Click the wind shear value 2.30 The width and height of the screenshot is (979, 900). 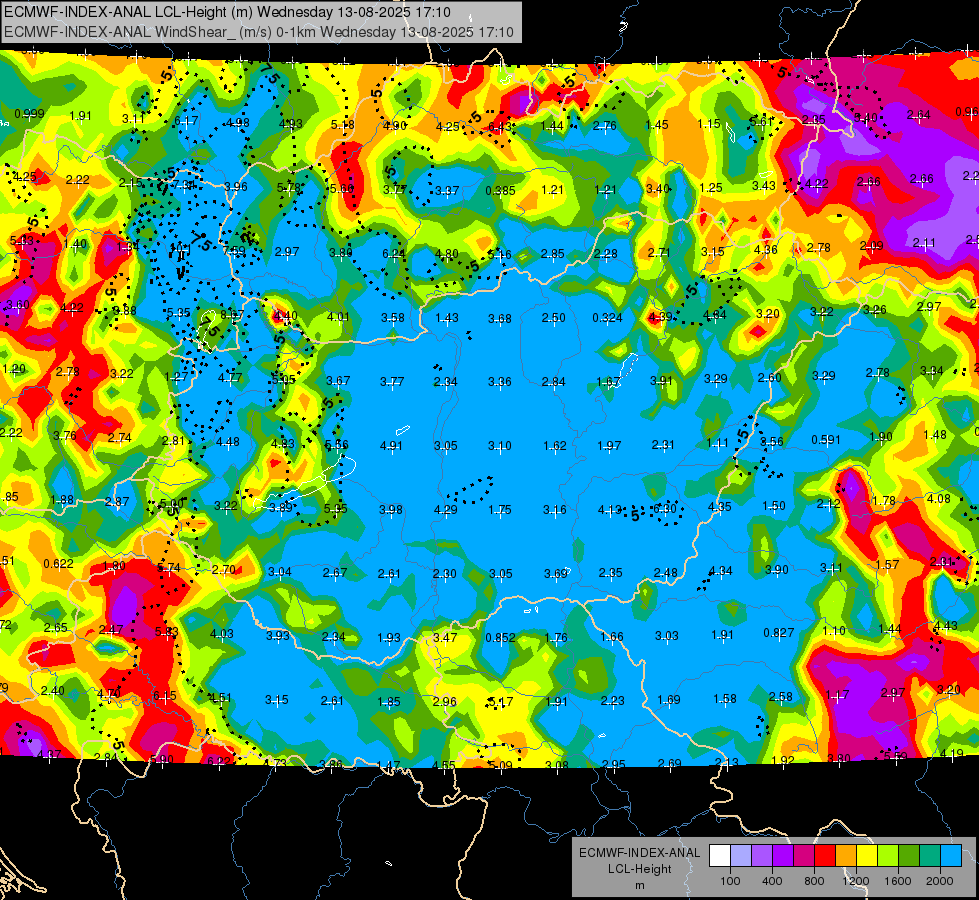(445, 573)
